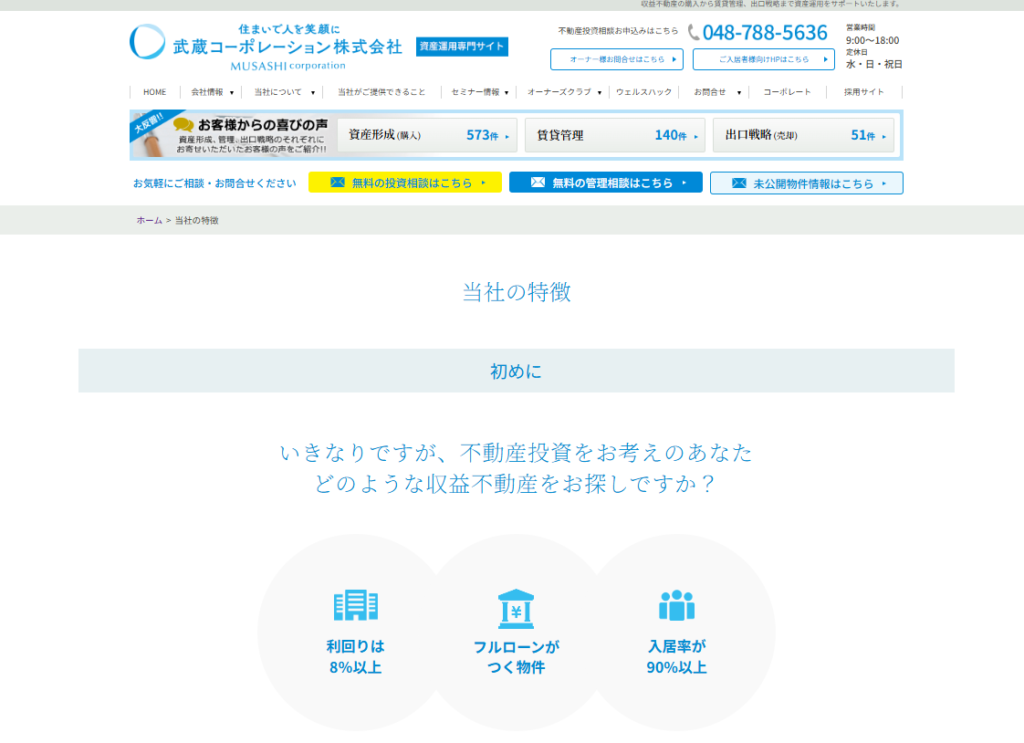The height and width of the screenshot is (743, 1024).
Task: Expand the お問合せ dropdown
Action: 709,91
